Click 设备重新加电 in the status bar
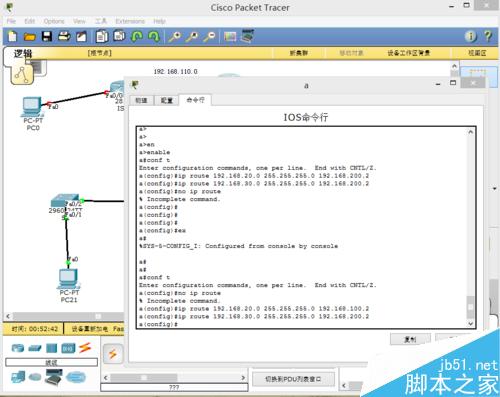The image size is (500, 397). coord(90,329)
